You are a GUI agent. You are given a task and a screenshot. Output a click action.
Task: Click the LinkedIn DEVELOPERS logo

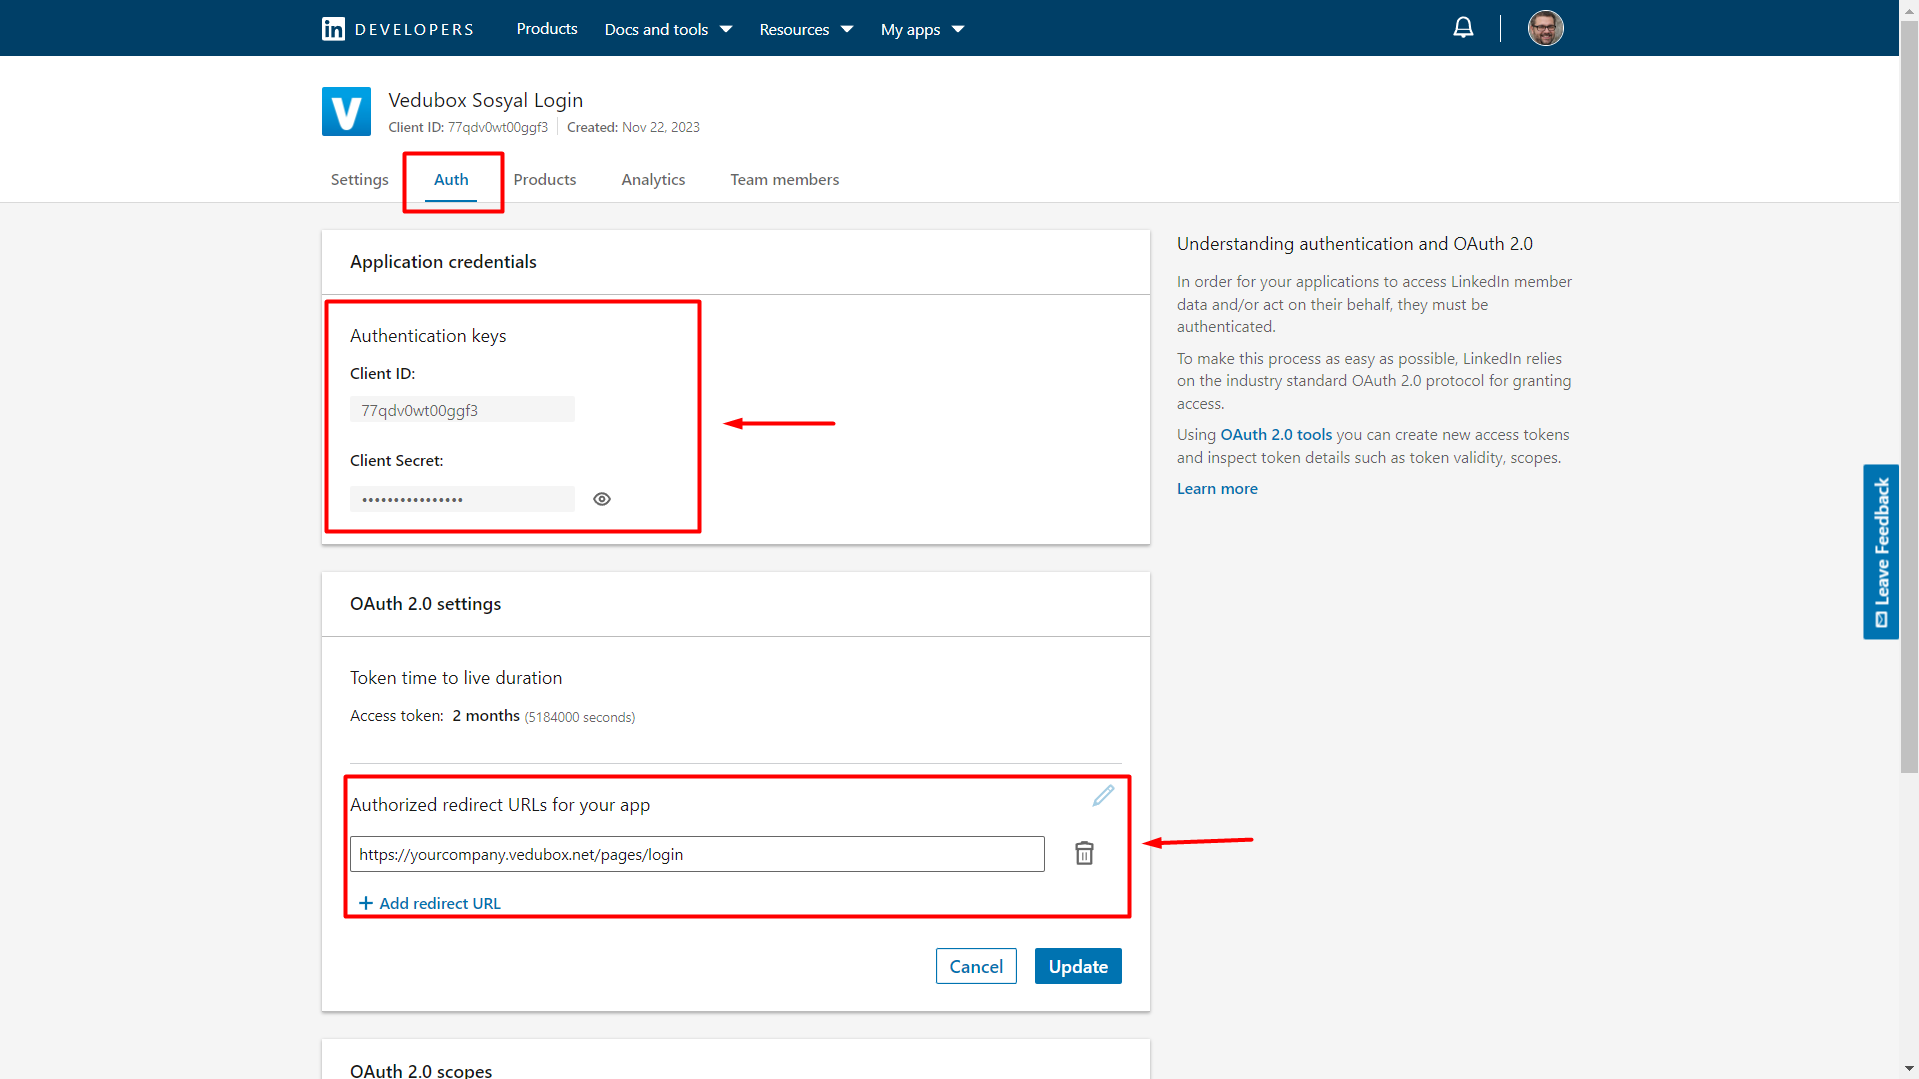[396, 28]
